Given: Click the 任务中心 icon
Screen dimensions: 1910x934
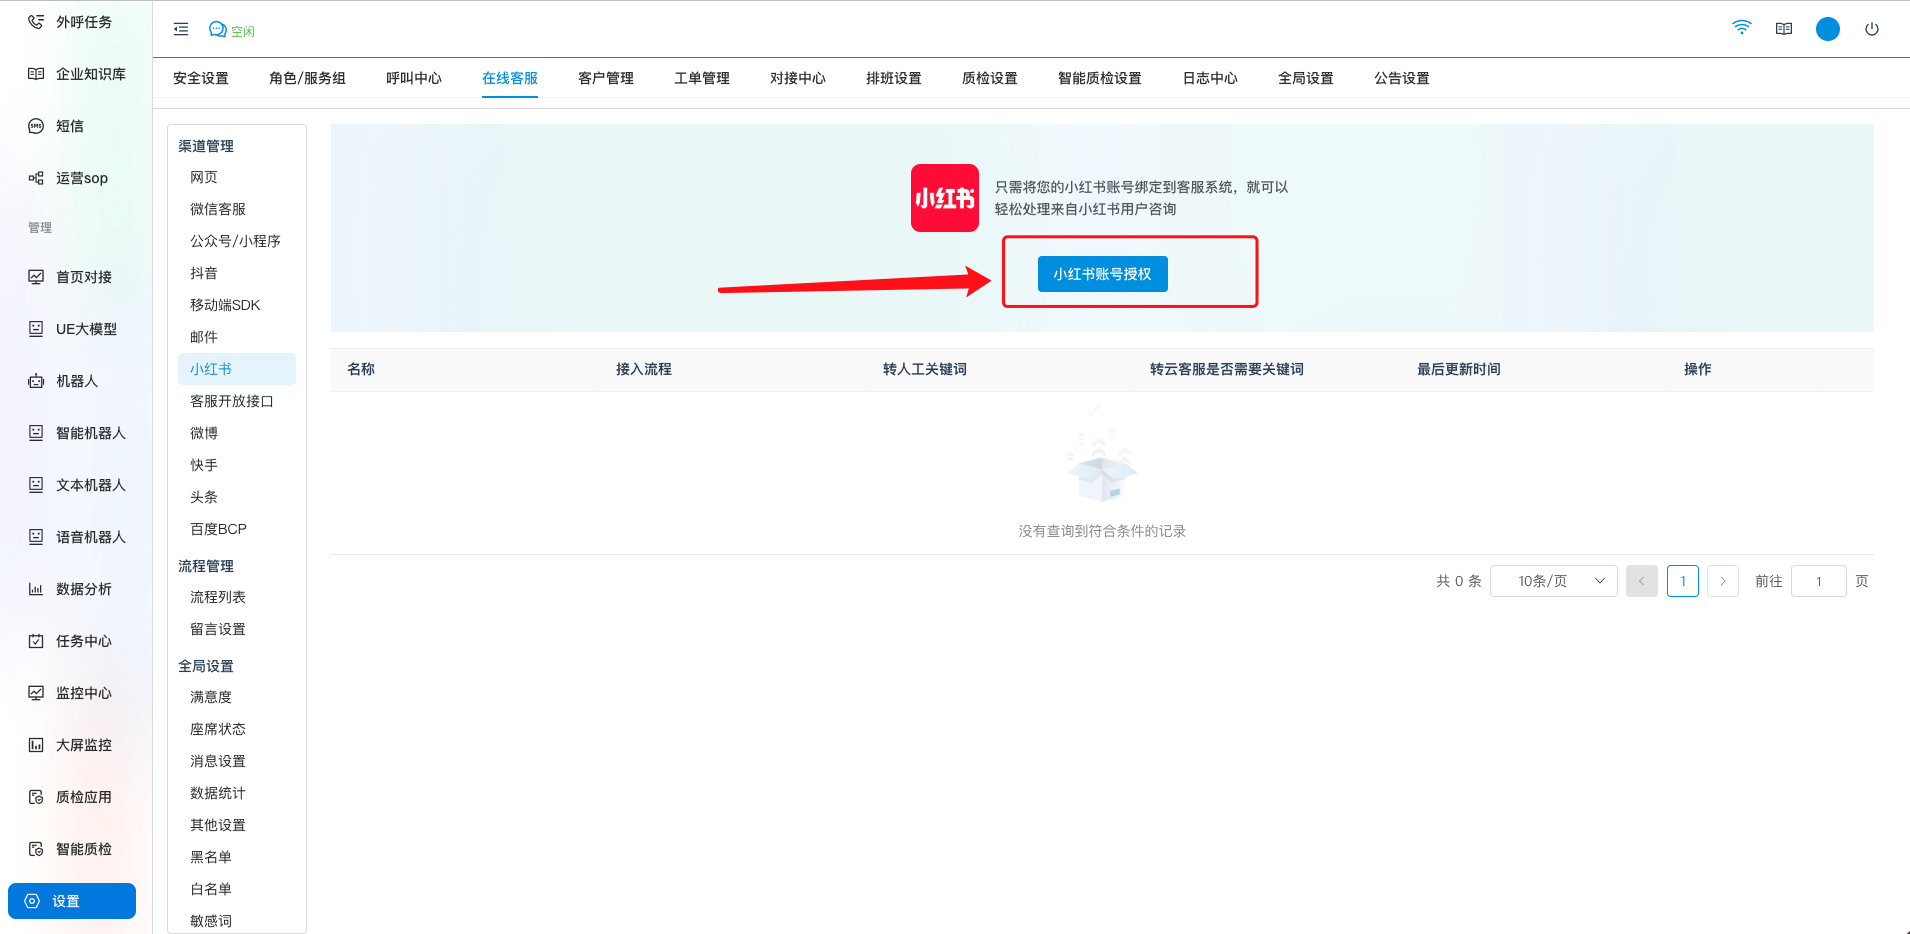Looking at the screenshot, I should [x=36, y=641].
